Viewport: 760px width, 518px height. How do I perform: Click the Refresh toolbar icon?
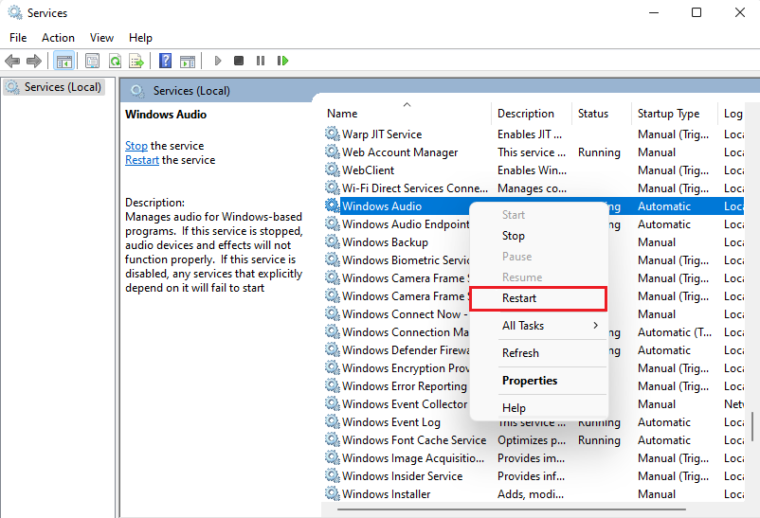(115, 61)
